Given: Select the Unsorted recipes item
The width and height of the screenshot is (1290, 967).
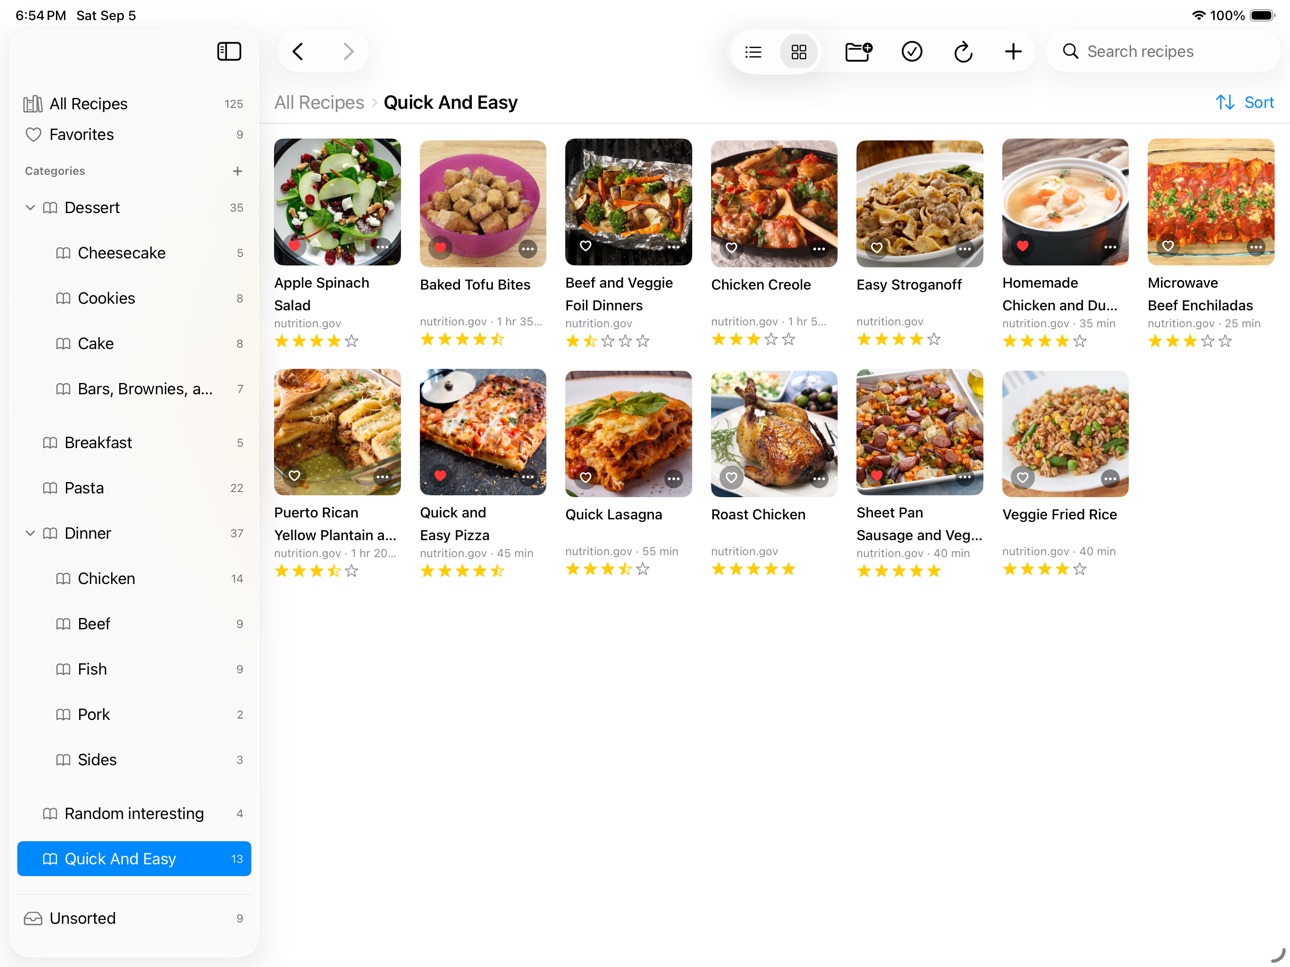Looking at the screenshot, I should coord(134,918).
